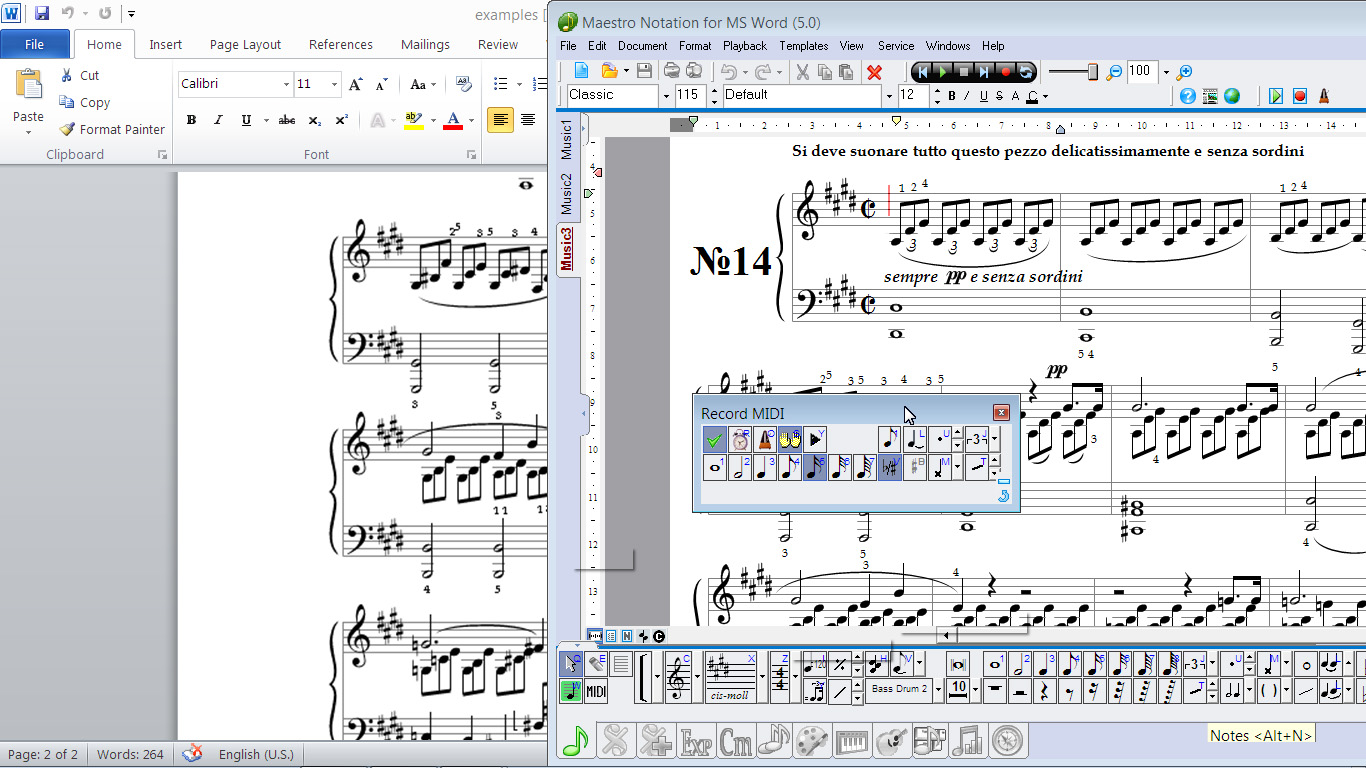Open the guitar tab at the bottom

tap(893, 741)
